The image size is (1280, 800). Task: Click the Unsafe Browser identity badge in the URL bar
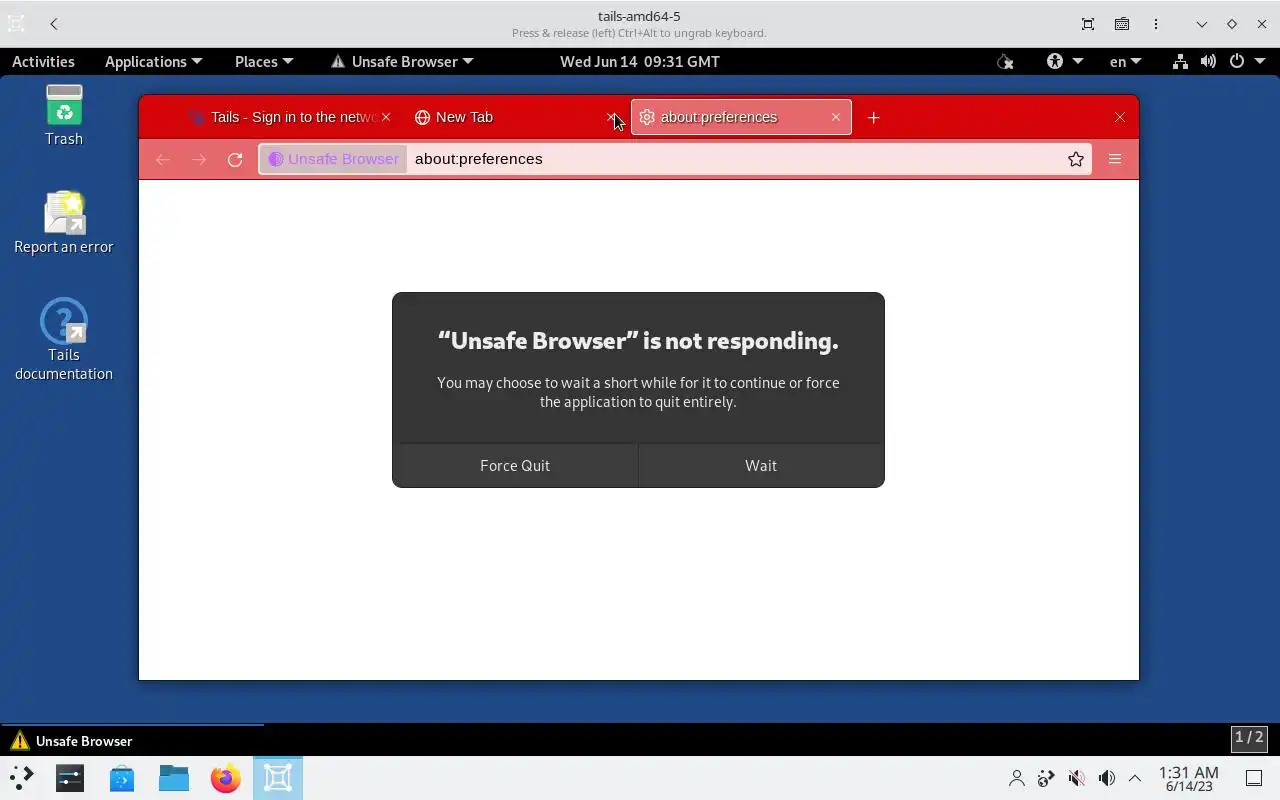[334, 159]
